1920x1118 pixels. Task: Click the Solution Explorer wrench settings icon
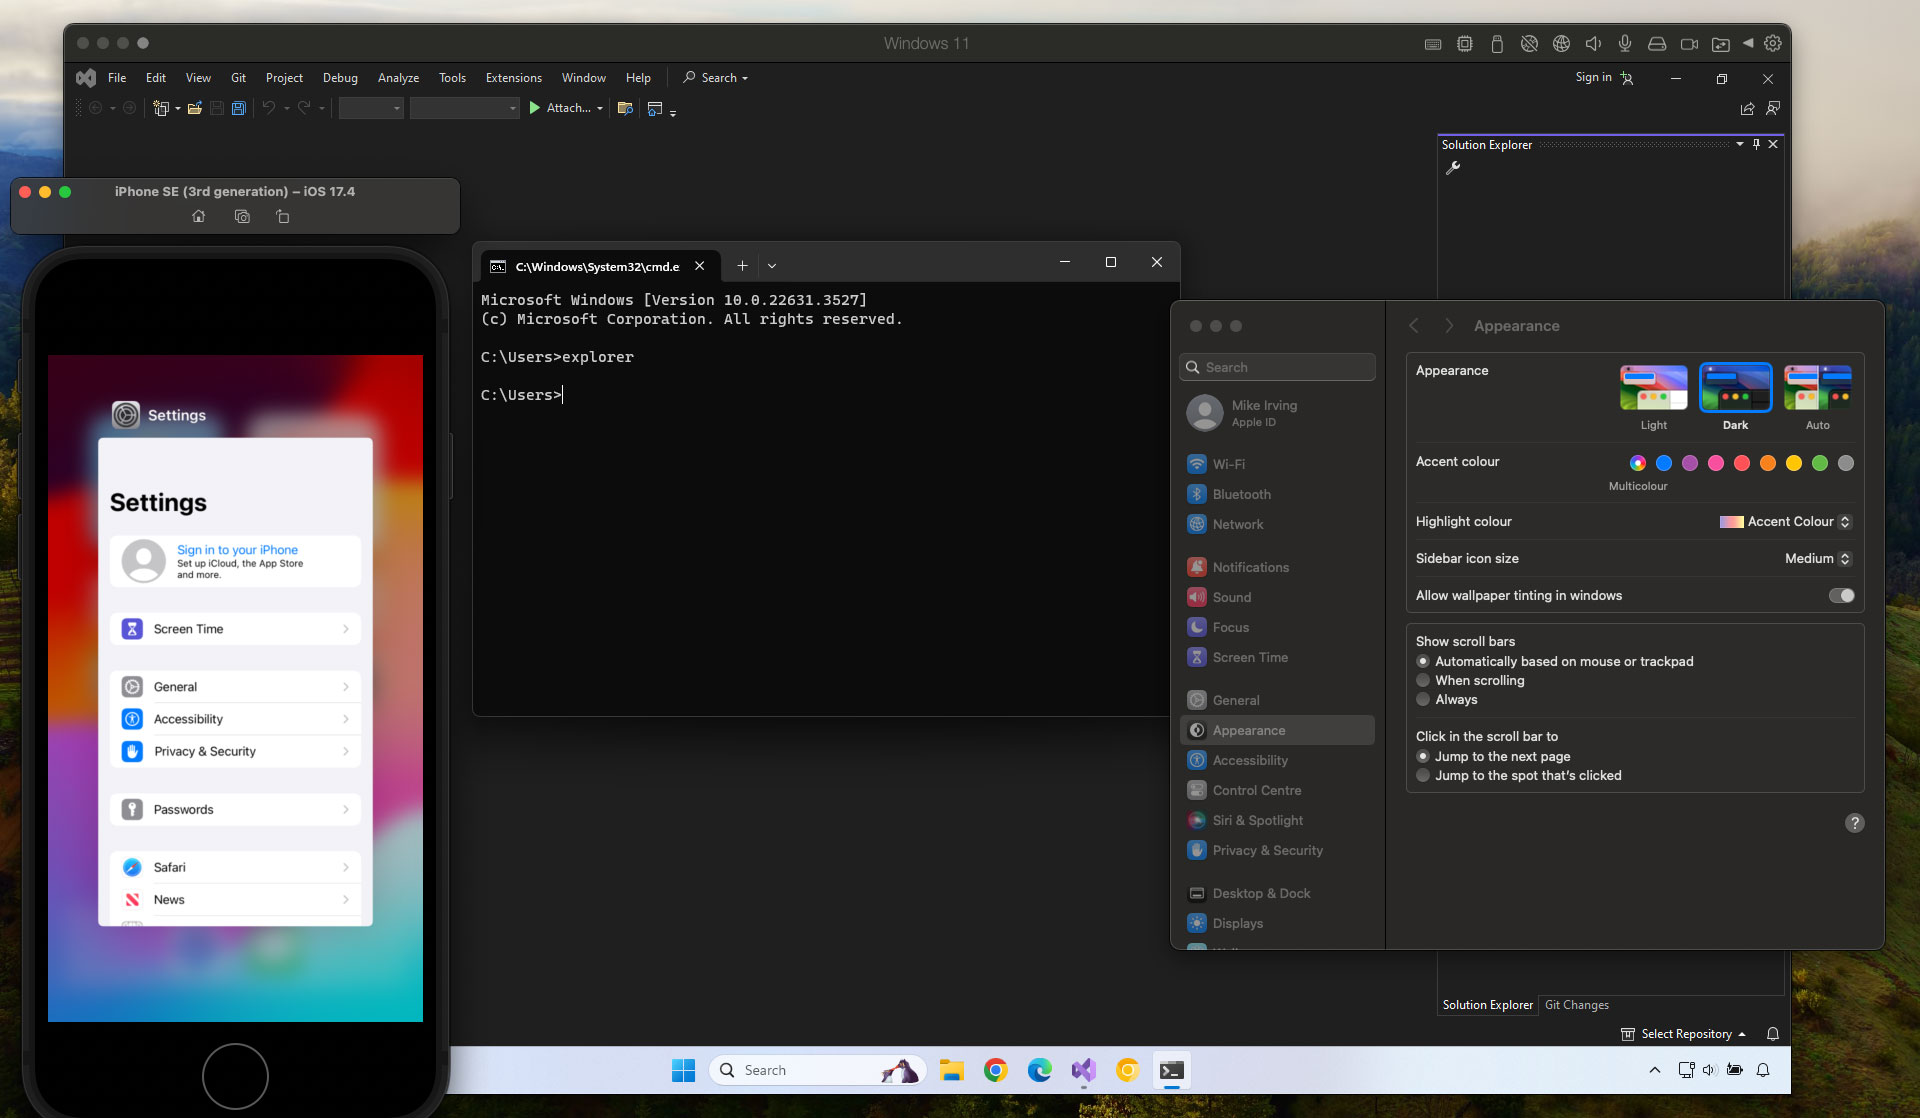pos(1453,168)
